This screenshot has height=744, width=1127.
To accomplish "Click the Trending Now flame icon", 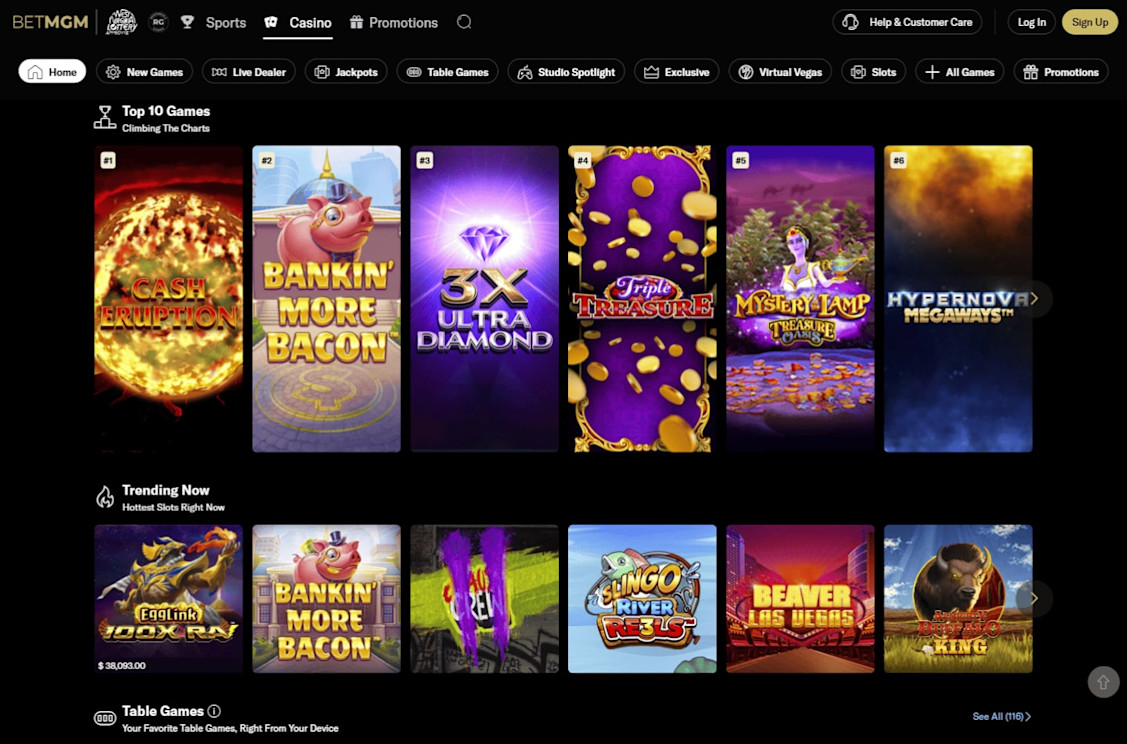I will [105, 497].
